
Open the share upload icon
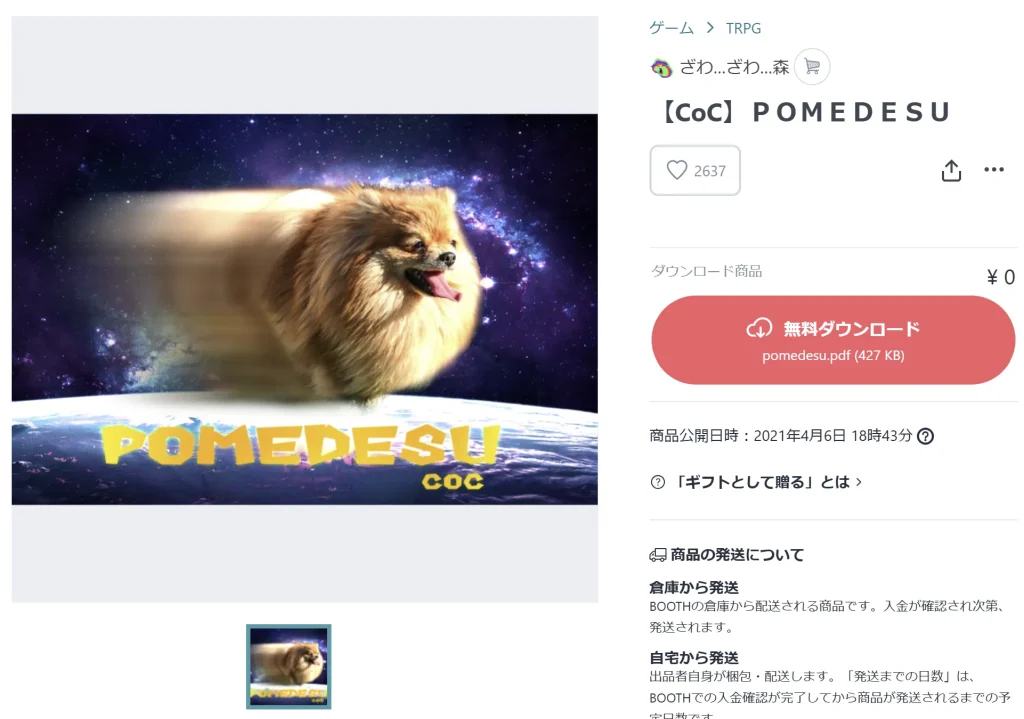[x=951, y=170]
